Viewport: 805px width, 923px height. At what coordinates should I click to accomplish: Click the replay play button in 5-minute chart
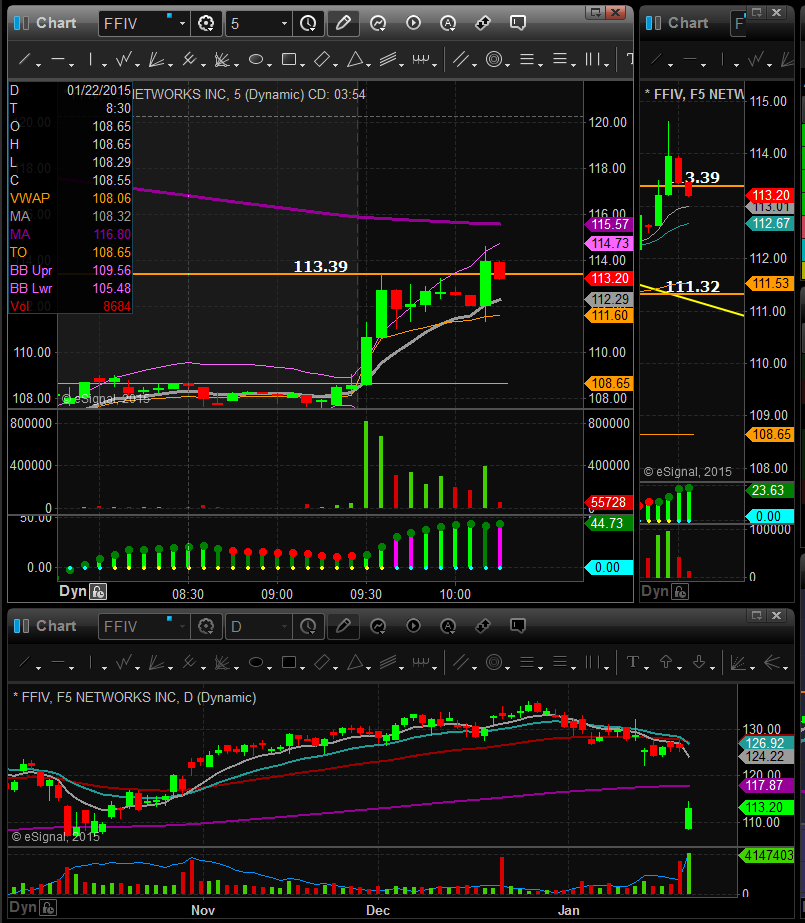(x=414, y=23)
